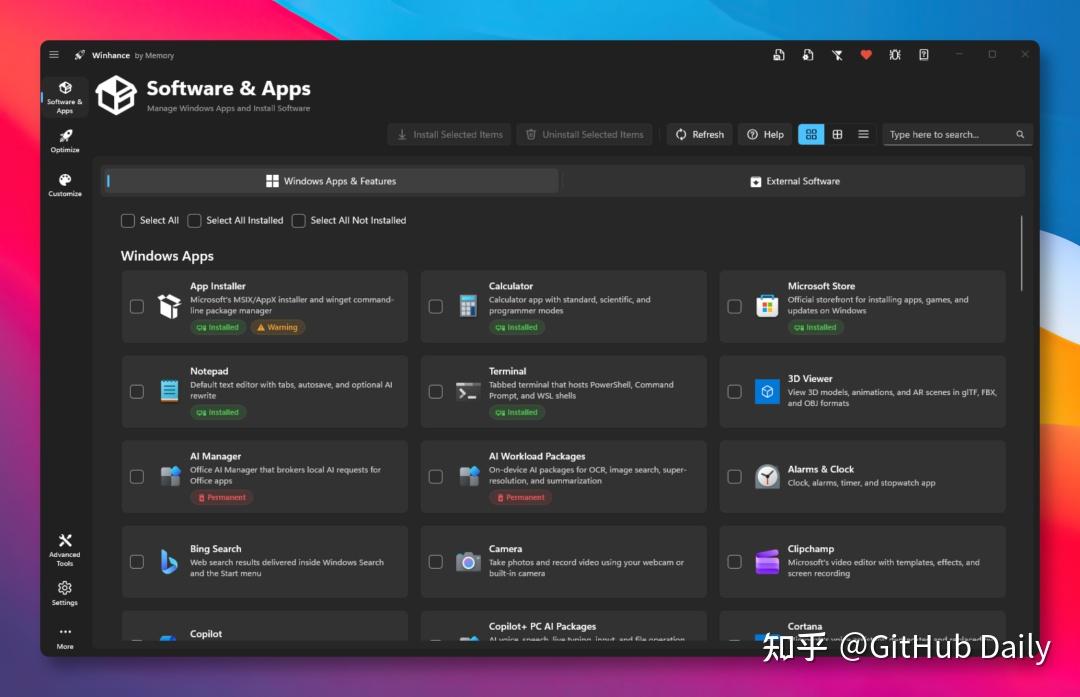Check the Bing Search checkbox
Screen dimensions: 1080x697
[x=137, y=562]
